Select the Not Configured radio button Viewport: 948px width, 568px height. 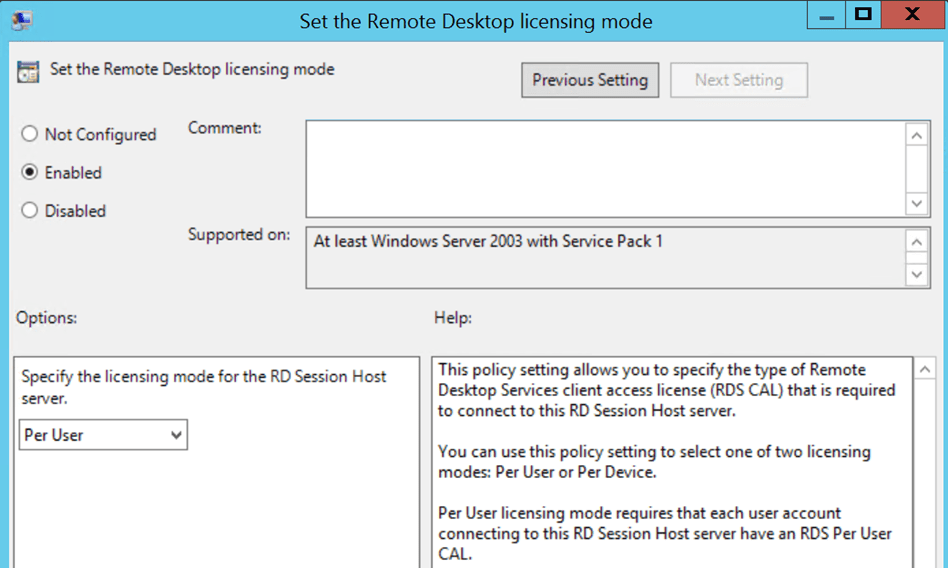tap(29, 134)
